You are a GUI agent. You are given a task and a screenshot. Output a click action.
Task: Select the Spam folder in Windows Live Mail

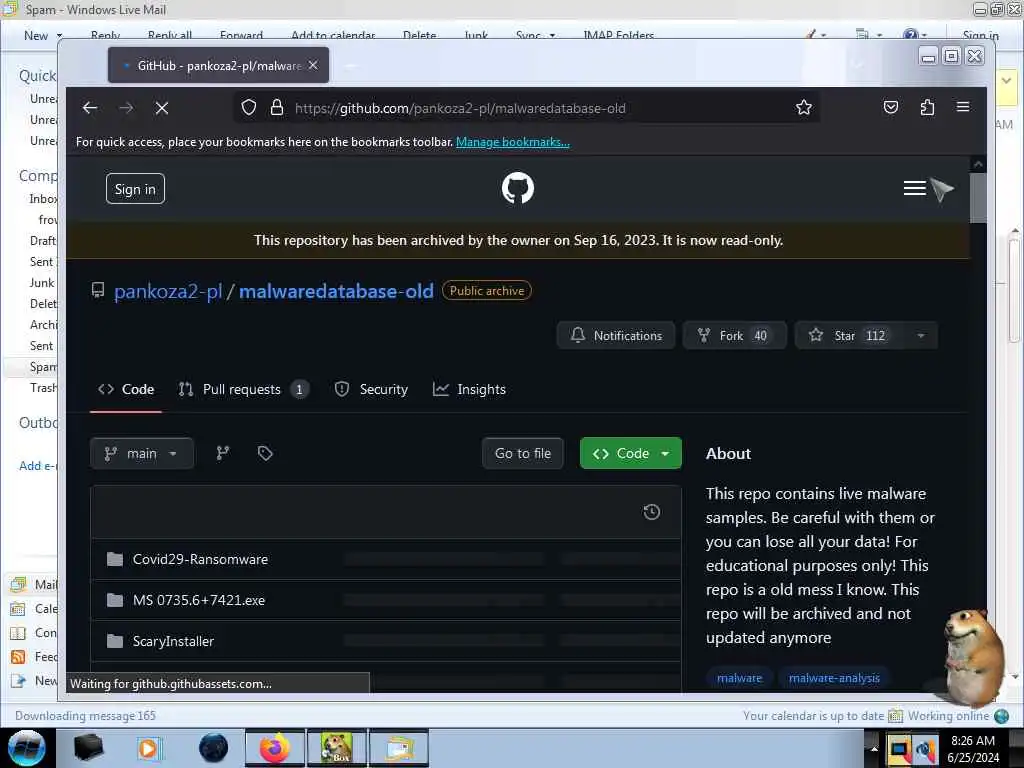coord(43,367)
